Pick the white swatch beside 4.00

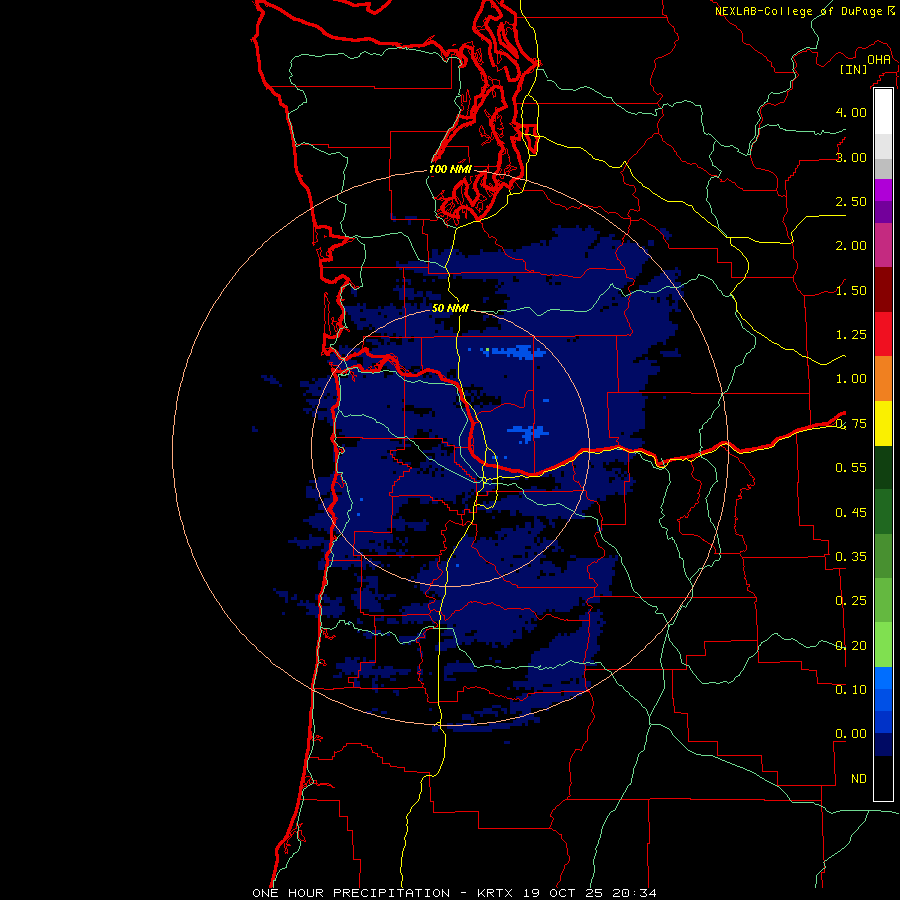[883, 112]
